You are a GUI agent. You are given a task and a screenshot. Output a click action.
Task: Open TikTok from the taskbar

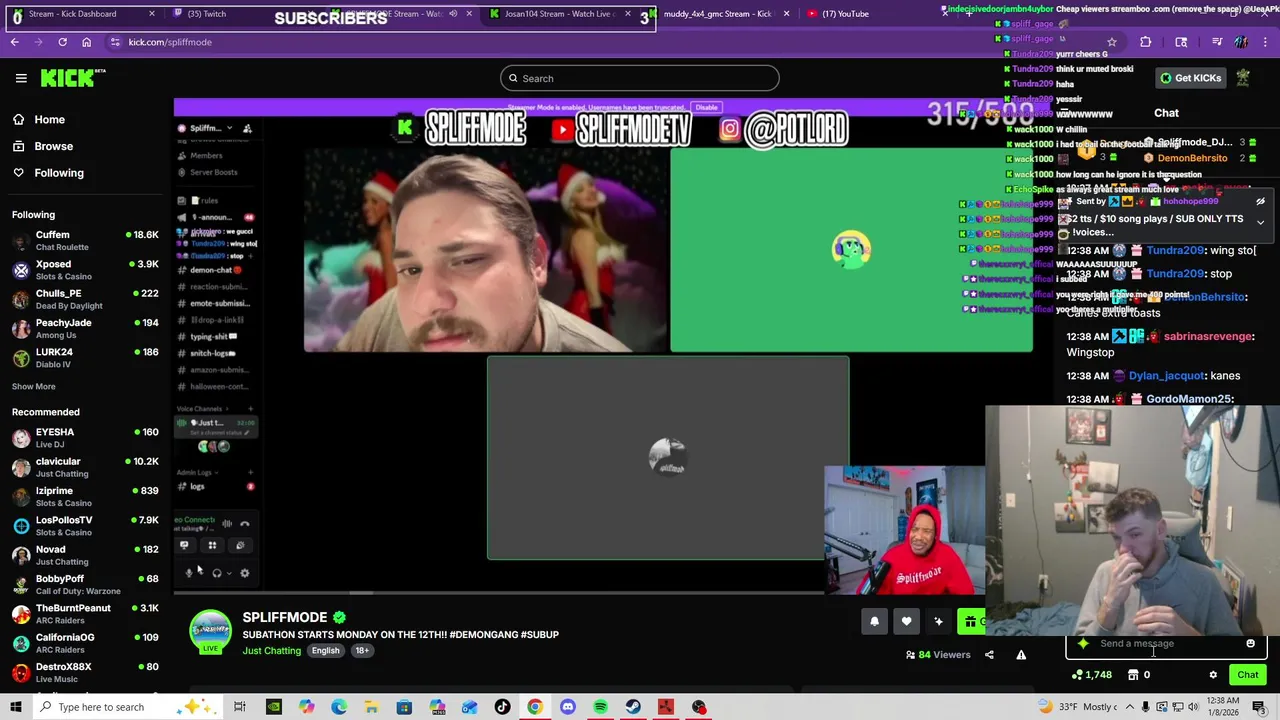point(502,707)
